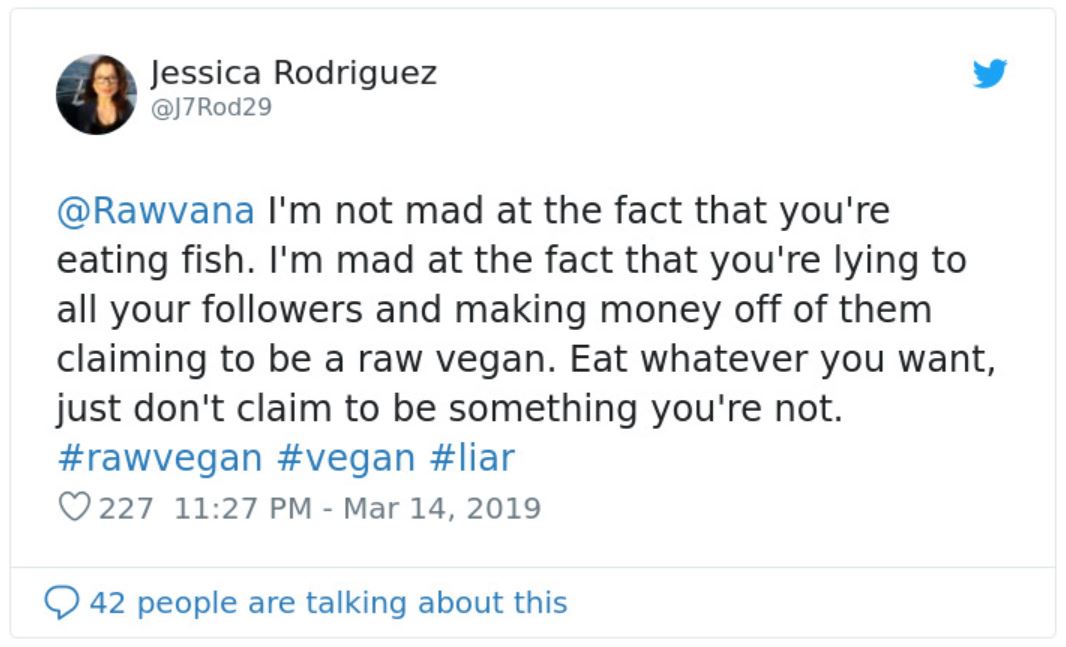
Task: Open the @Rawvana mention
Action: 156,211
